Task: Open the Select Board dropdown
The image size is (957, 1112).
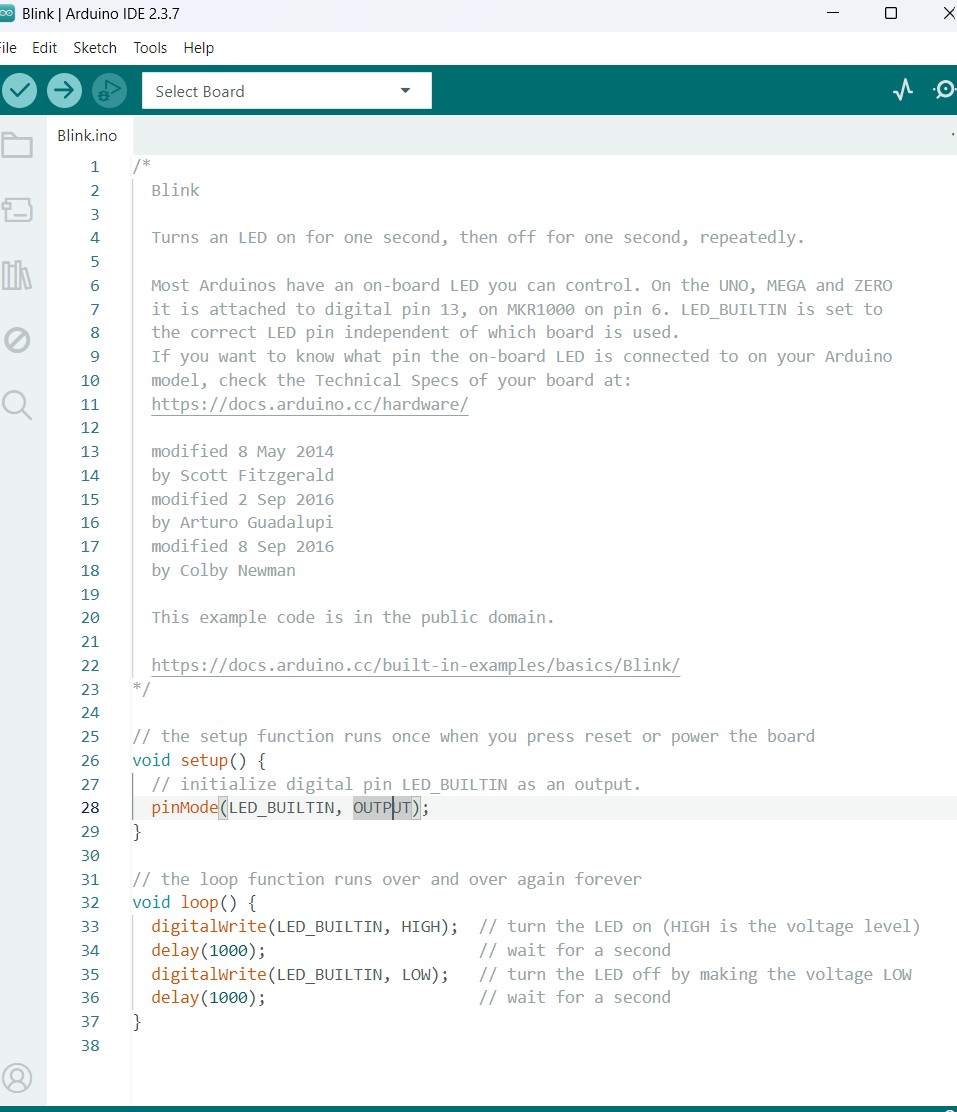Action: coord(287,91)
